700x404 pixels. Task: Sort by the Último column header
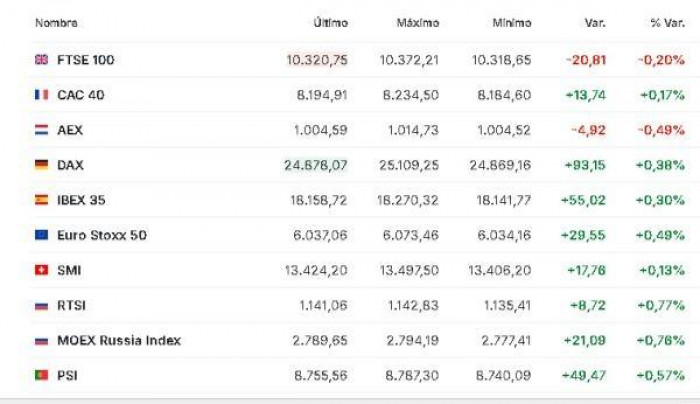329,23
